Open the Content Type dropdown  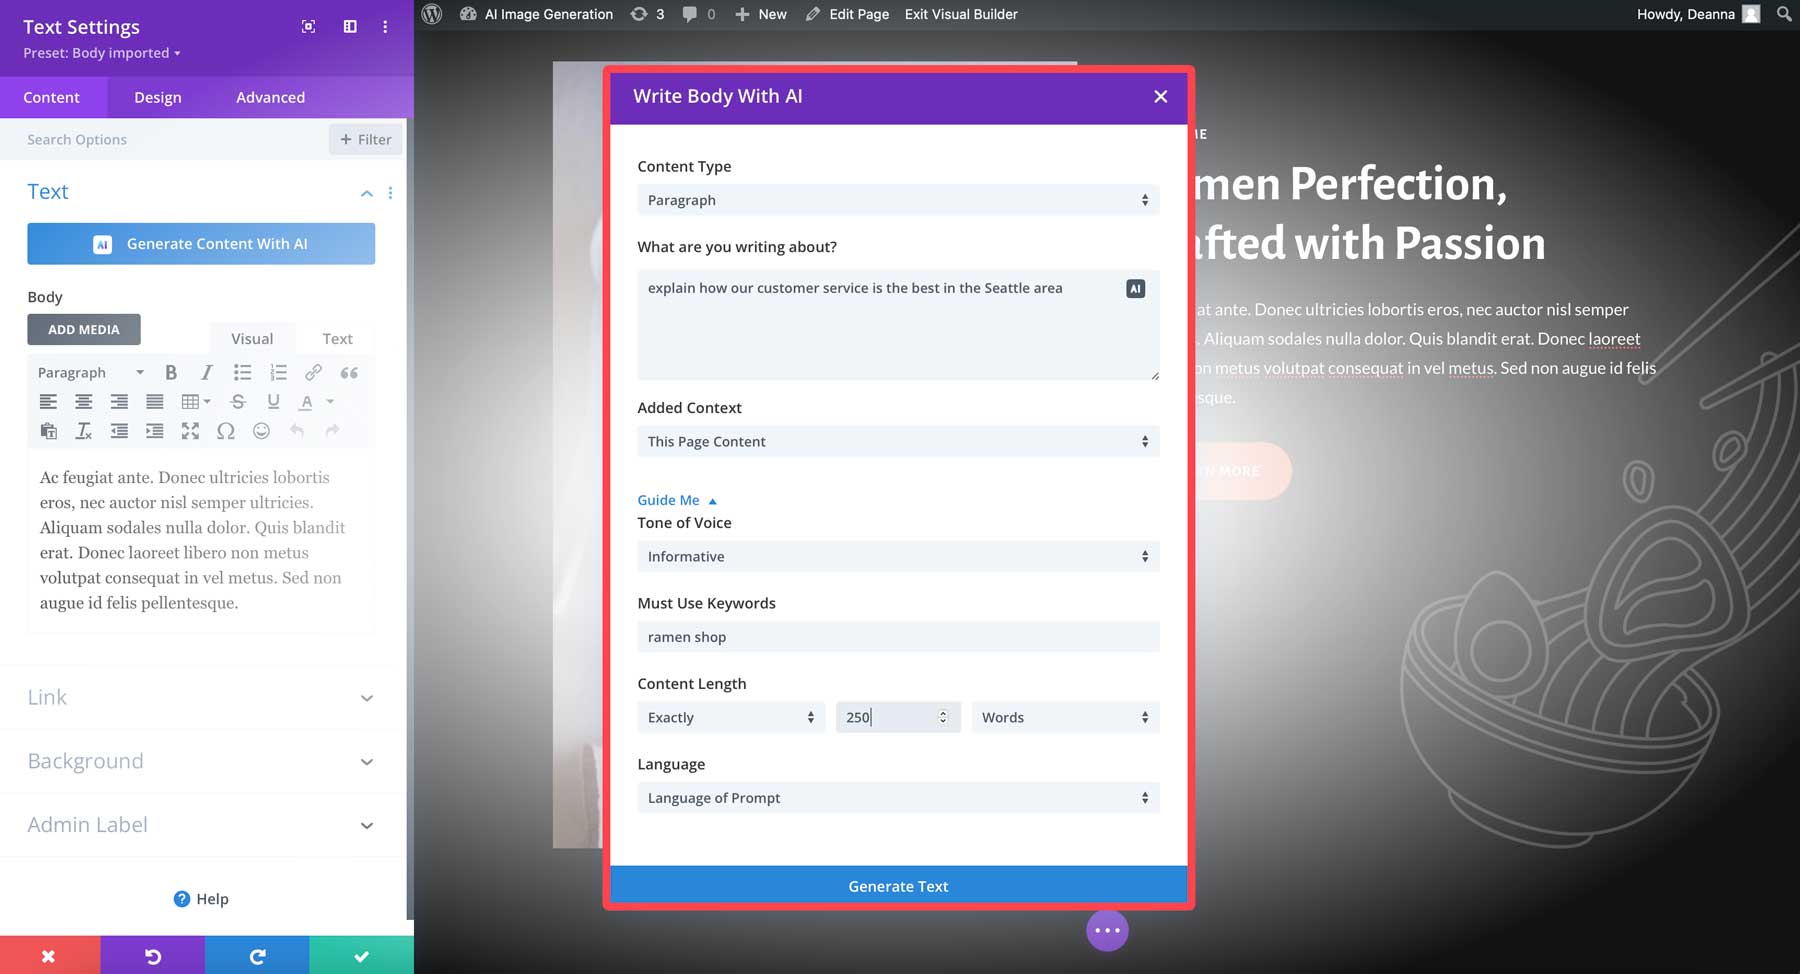tap(897, 200)
